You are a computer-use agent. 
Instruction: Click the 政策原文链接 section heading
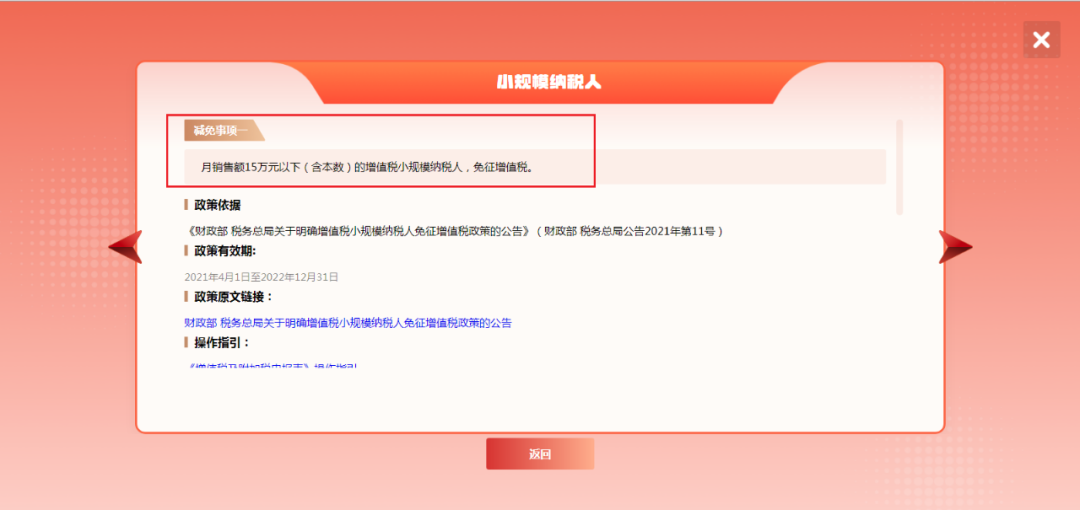[x=233, y=297]
